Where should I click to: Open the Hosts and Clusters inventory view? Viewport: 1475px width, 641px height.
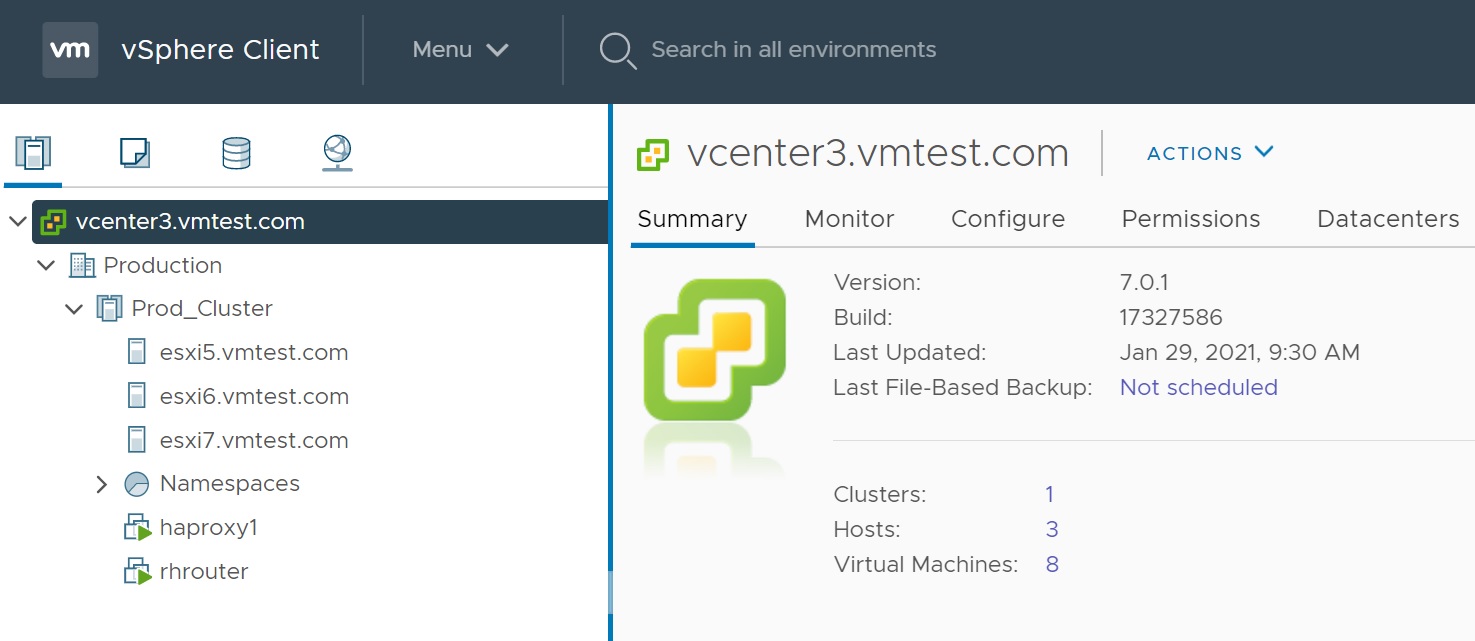point(33,153)
